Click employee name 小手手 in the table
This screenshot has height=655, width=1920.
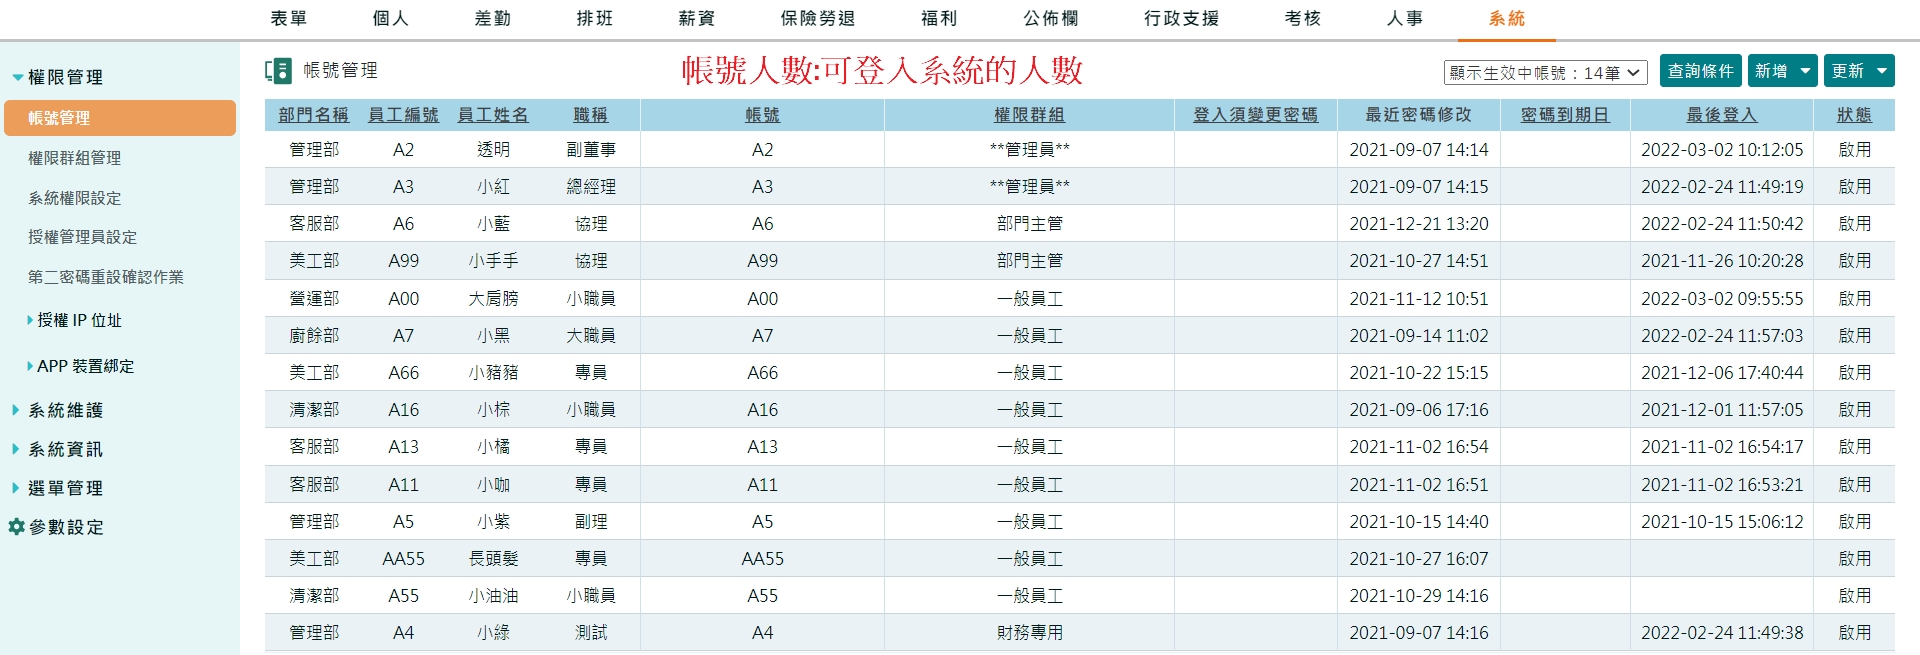coord(493,261)
